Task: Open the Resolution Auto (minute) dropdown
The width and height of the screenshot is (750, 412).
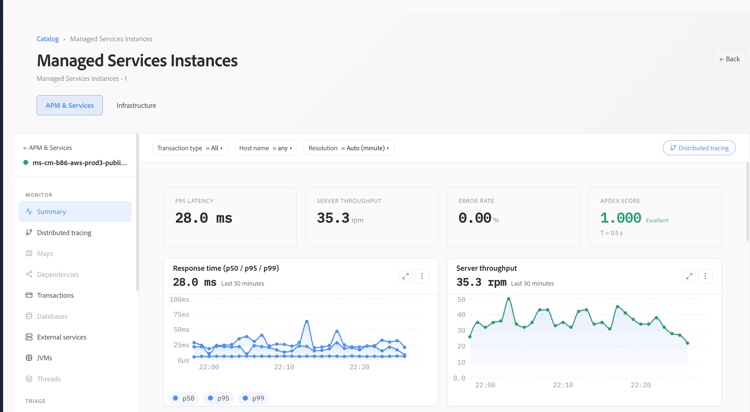Action: pyautogui.click(x=349, y=148)
